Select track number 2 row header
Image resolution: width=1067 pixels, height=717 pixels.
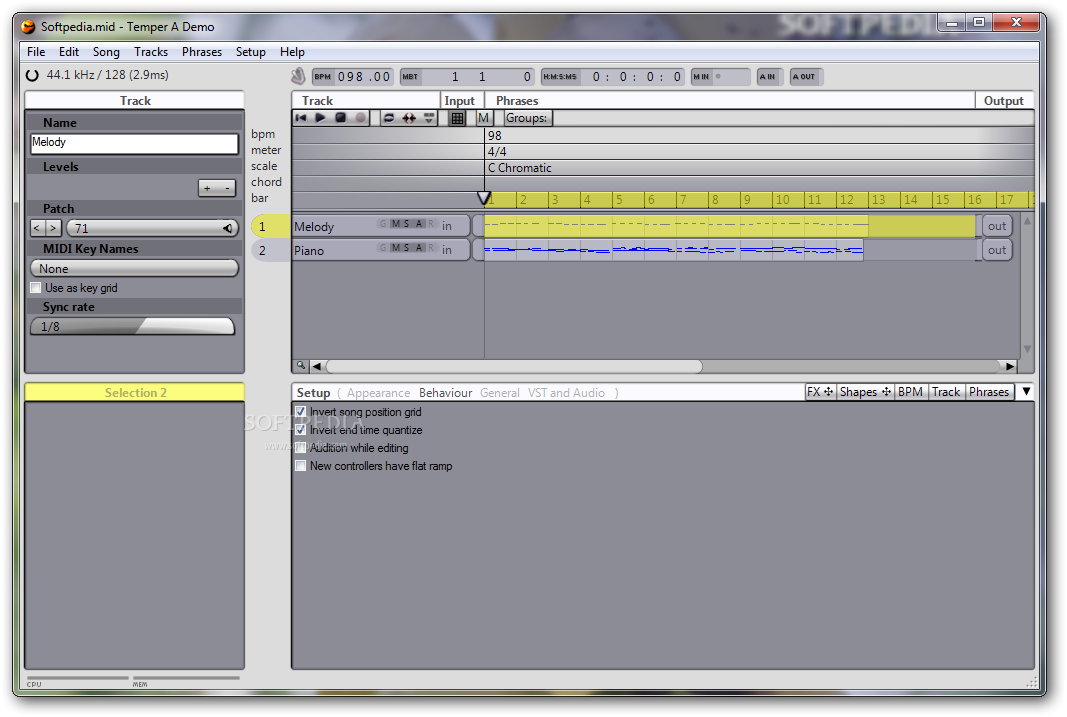click(x=269, y=250)
